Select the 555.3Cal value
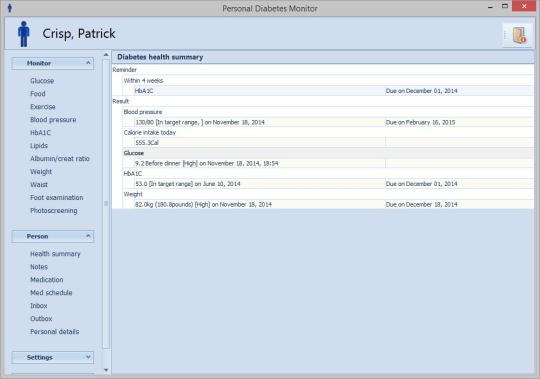This screenshot has height=379, width=540. tap(260, 143)
